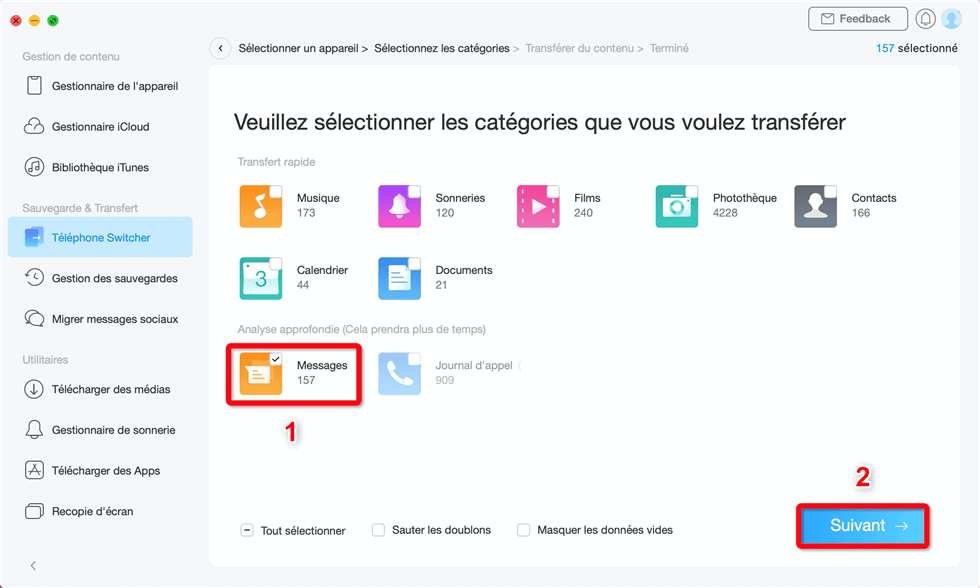Go back using the breadcrumb arrow
The image size is (980, 588).
click(x=220, y=48)
